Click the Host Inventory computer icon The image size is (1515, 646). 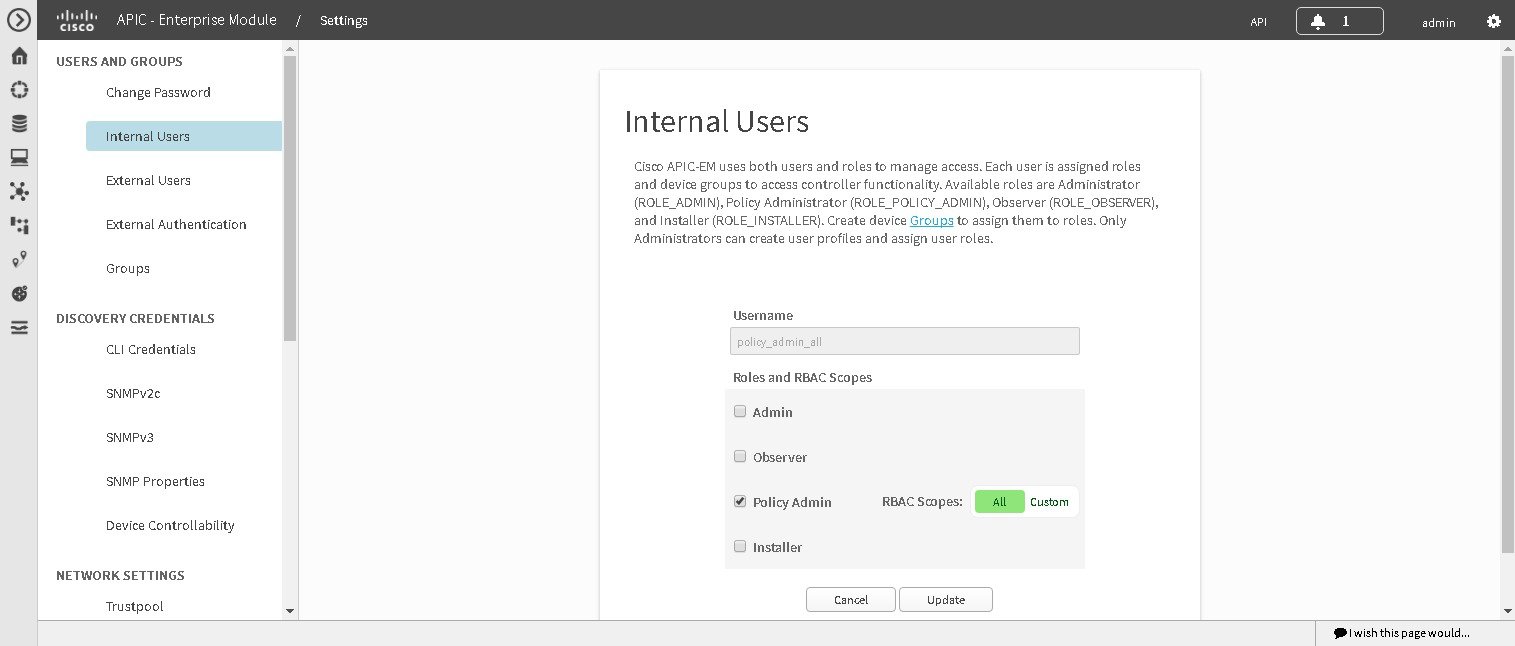[x=18, y=157]
